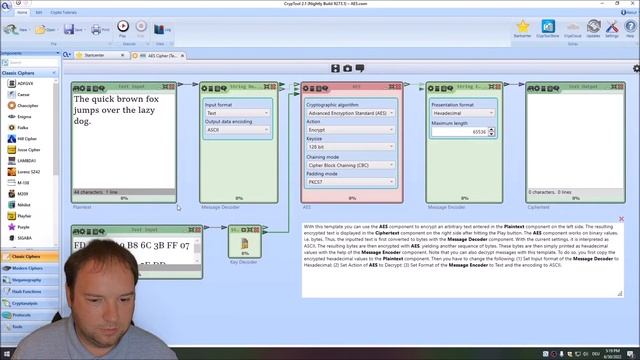640x360 pixels.
Task: Open the Output data encoding dropdown
Action: [237, 130]
